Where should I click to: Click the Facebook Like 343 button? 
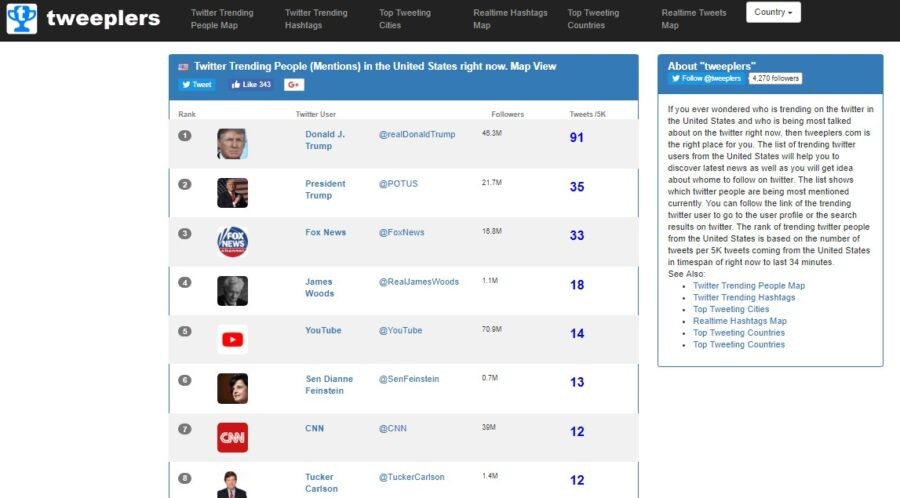pyautogui.click(x=251, y=84)
